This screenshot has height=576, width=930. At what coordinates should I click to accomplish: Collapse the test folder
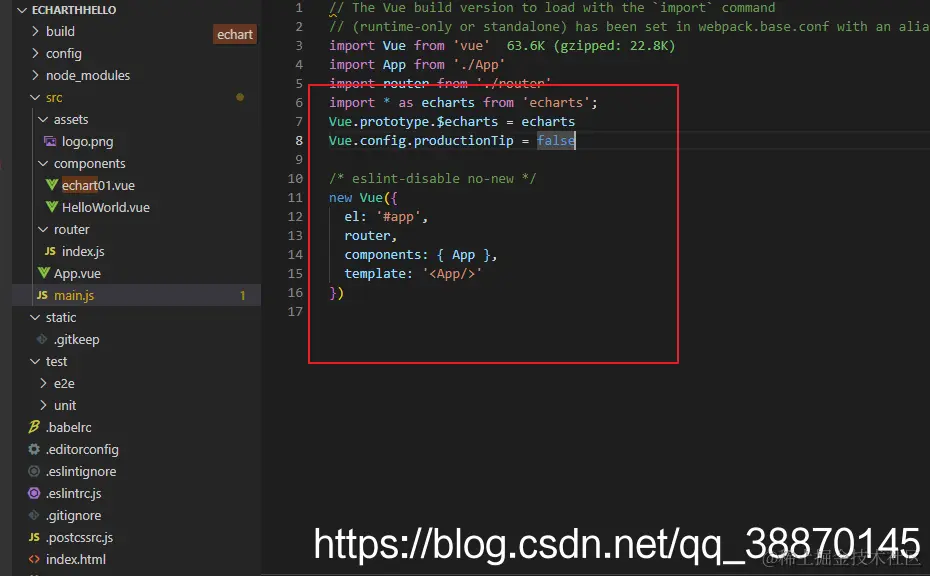point(35,361)
